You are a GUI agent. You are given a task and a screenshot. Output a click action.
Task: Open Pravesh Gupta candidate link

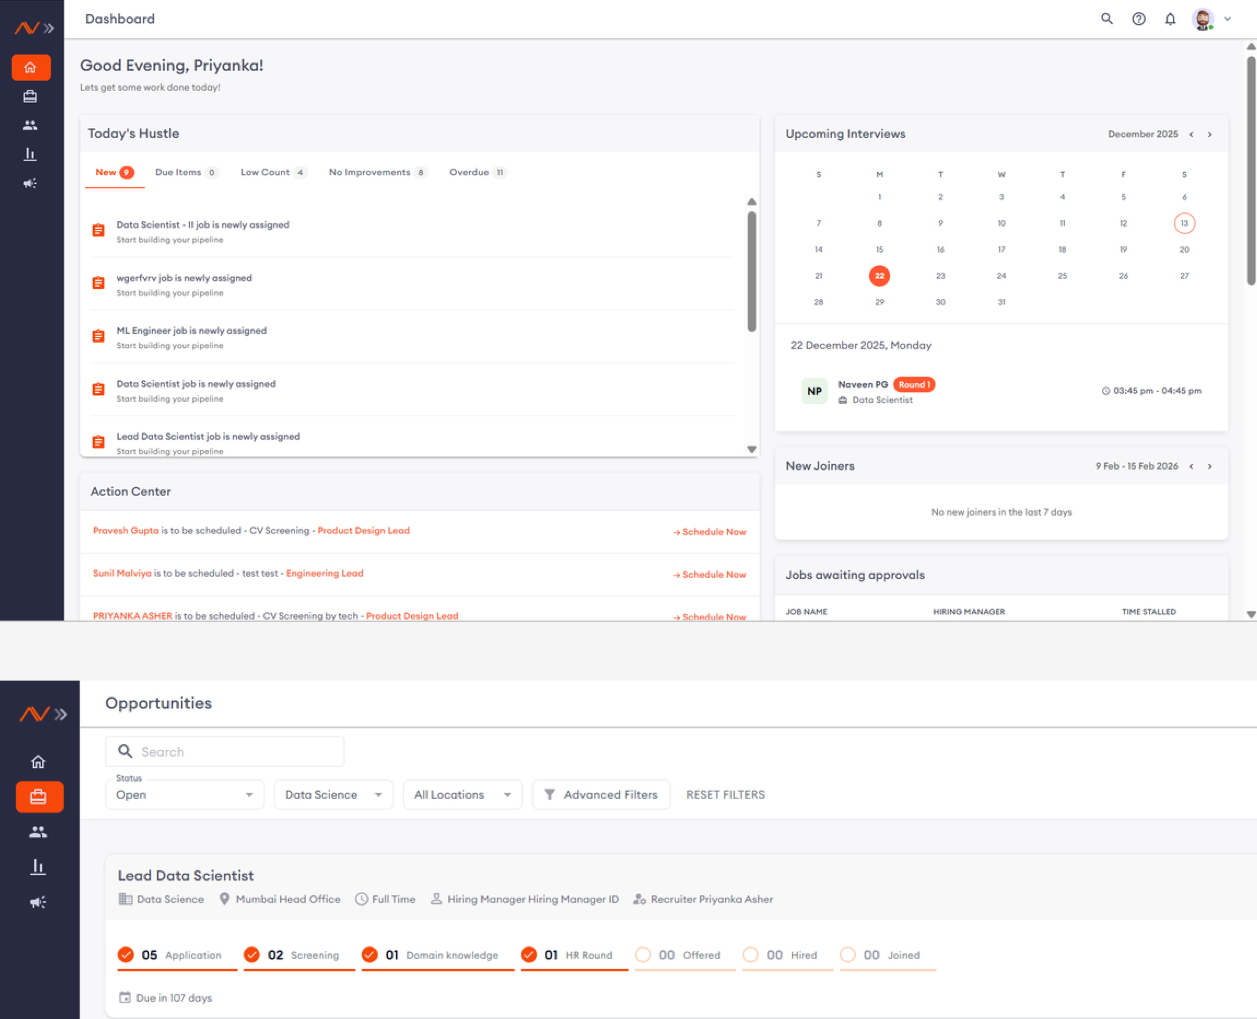(x=126, y=531)
